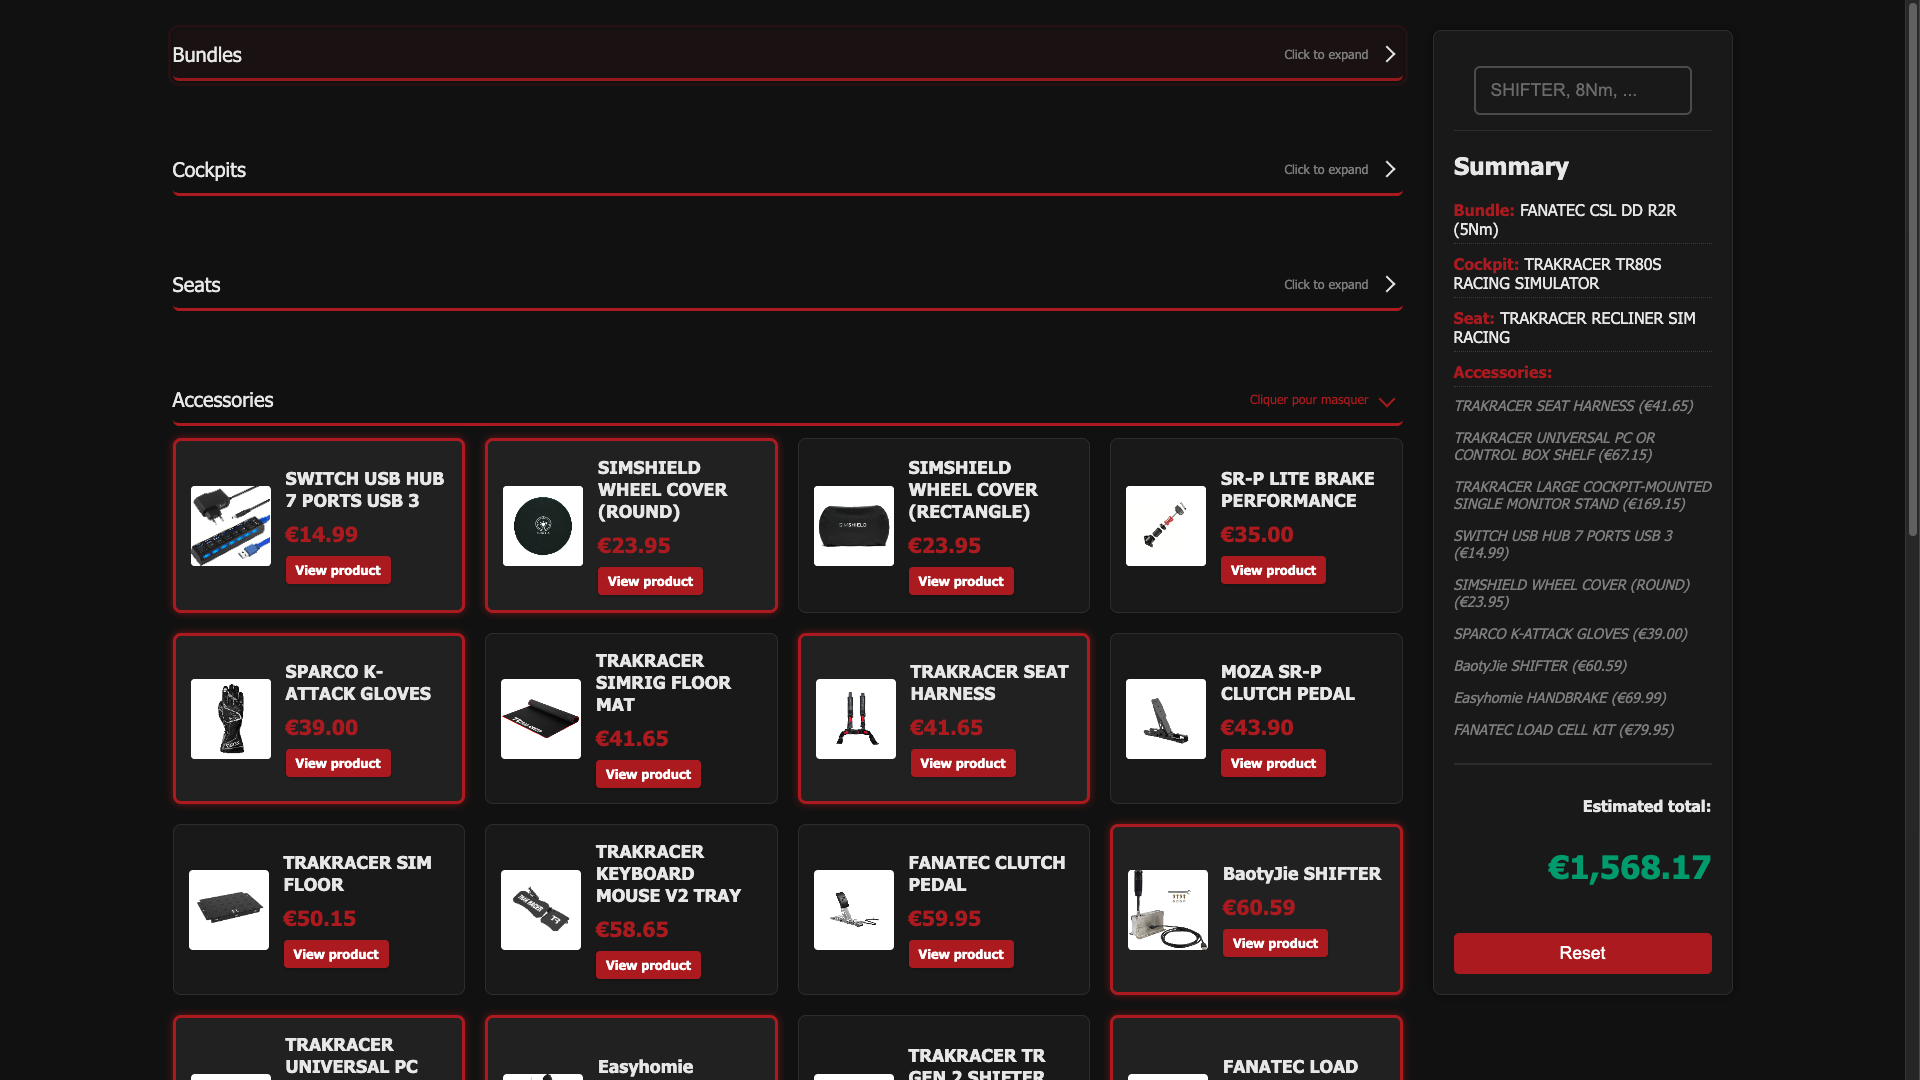The width and height of the screenshot is (1920, 1080).
Task: View product for Sparco K-Attack Gloves
Action: pos(338,763)
